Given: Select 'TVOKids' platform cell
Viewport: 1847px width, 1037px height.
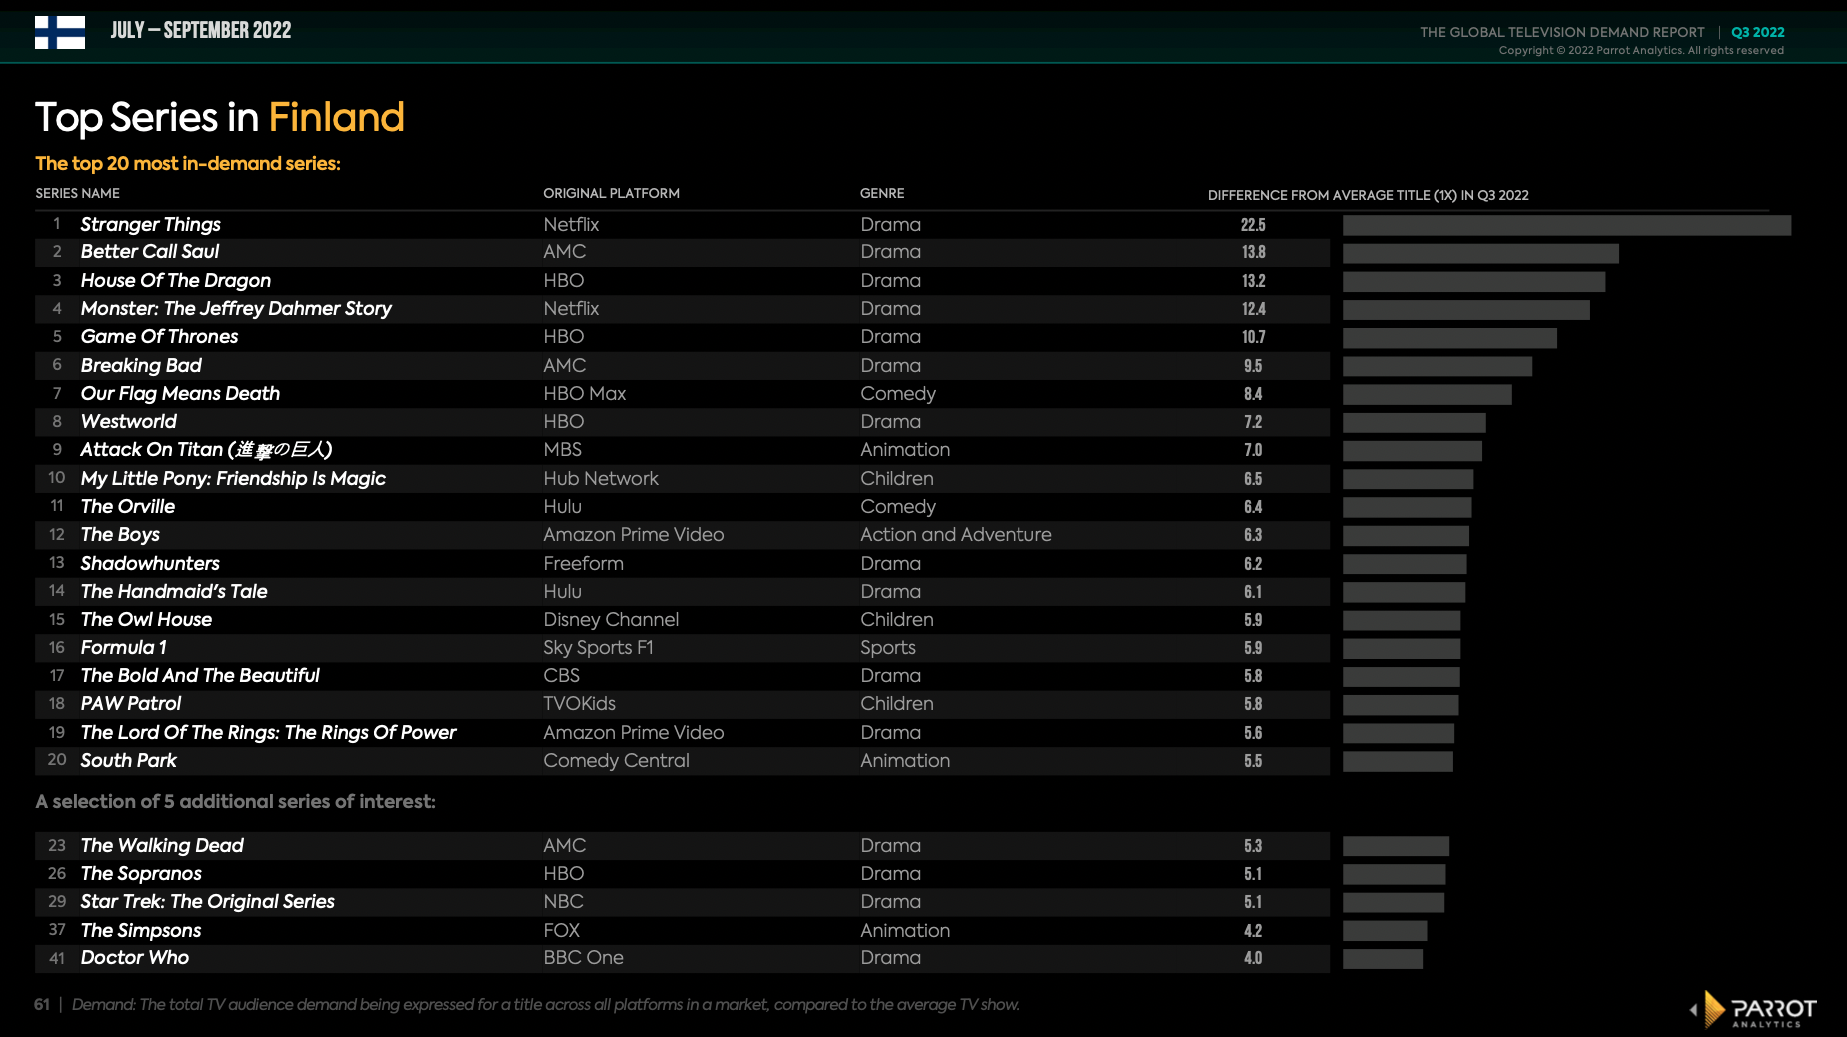Looking at the screenshot, I should tap(579, 704).
